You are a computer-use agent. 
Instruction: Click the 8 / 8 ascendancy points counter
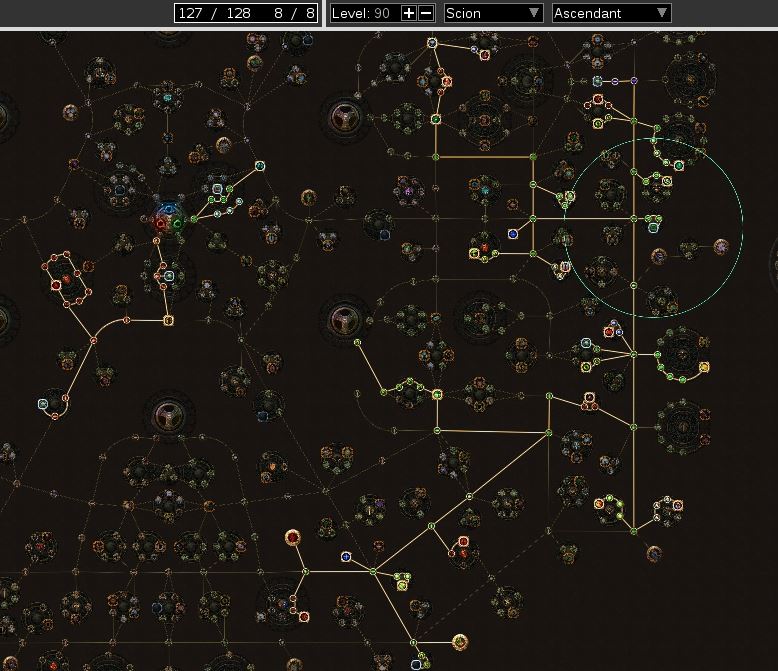(294, 13)
